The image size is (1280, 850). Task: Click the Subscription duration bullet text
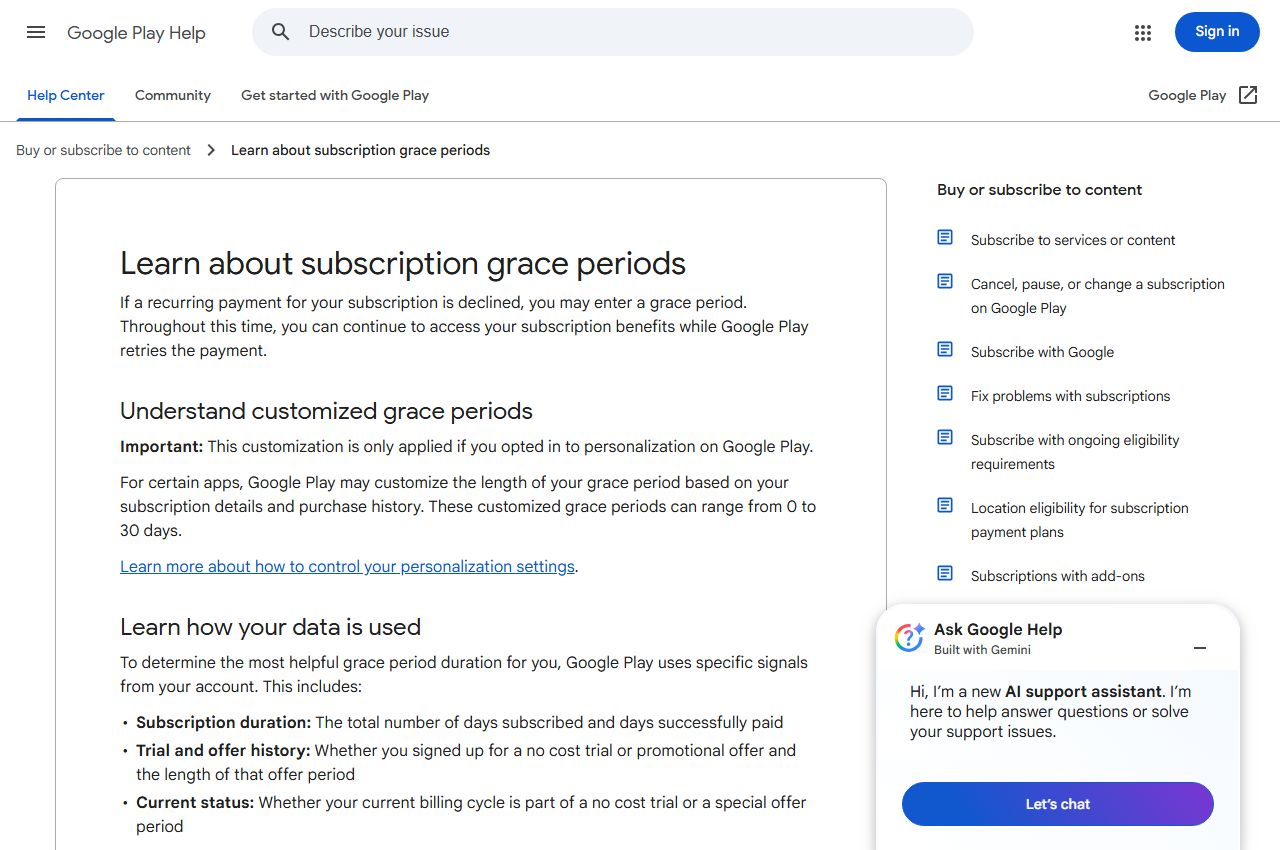[460, 722]
